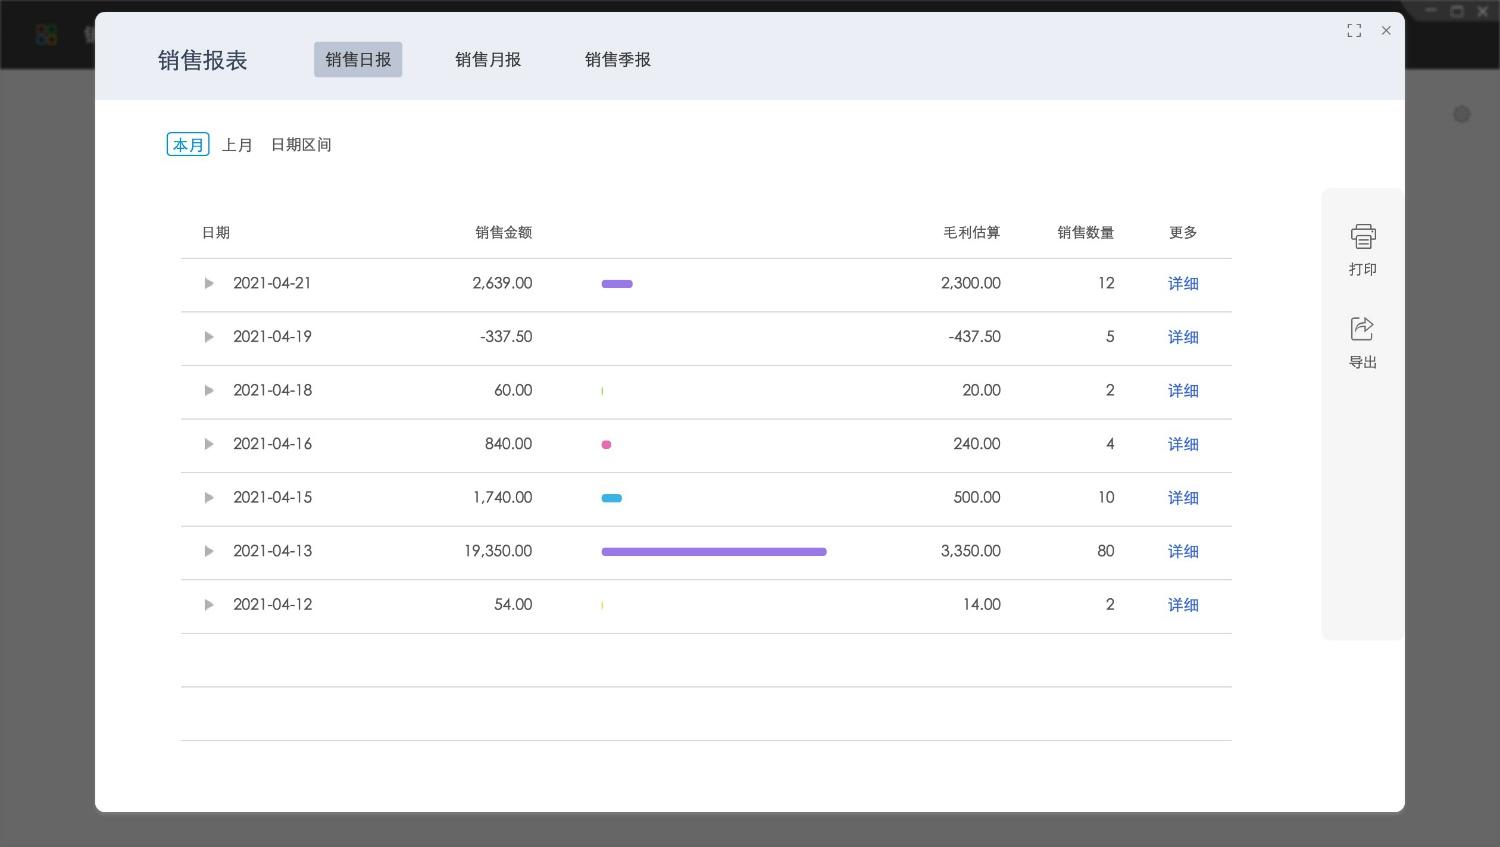1500x847 pixels.
Task: Click the 2021-04-21 date cell
Action: click(272, 283)
